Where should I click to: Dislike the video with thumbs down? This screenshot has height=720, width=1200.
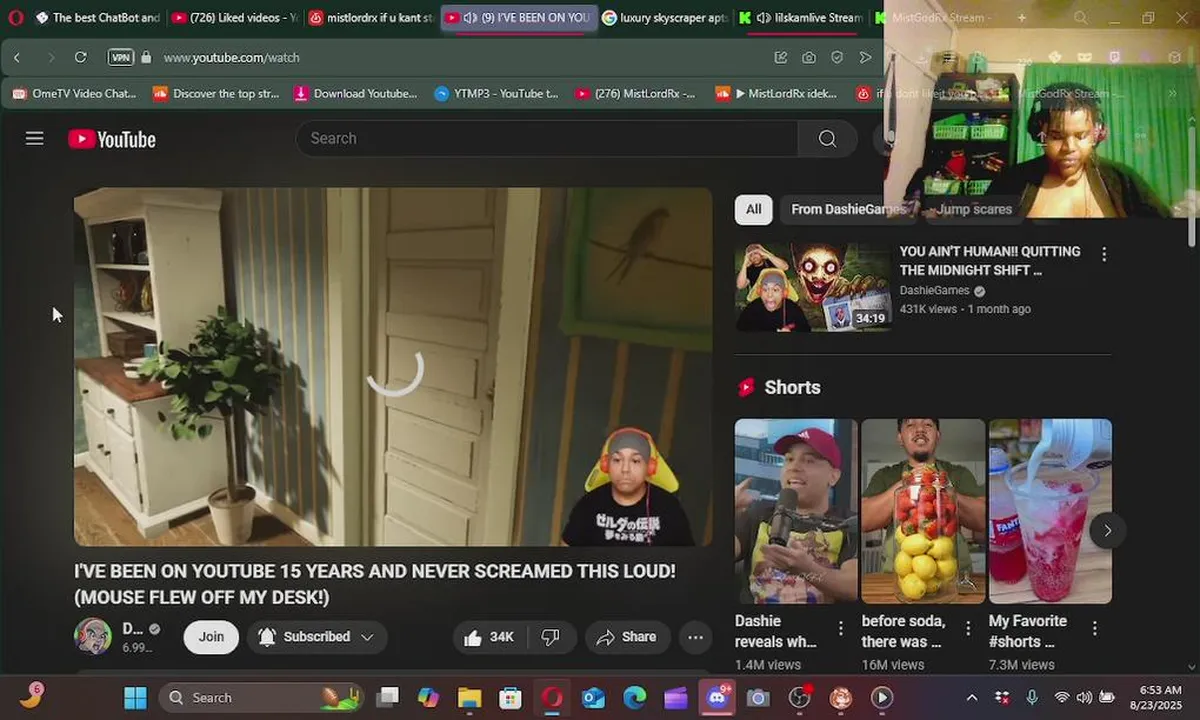pos(551,637)
